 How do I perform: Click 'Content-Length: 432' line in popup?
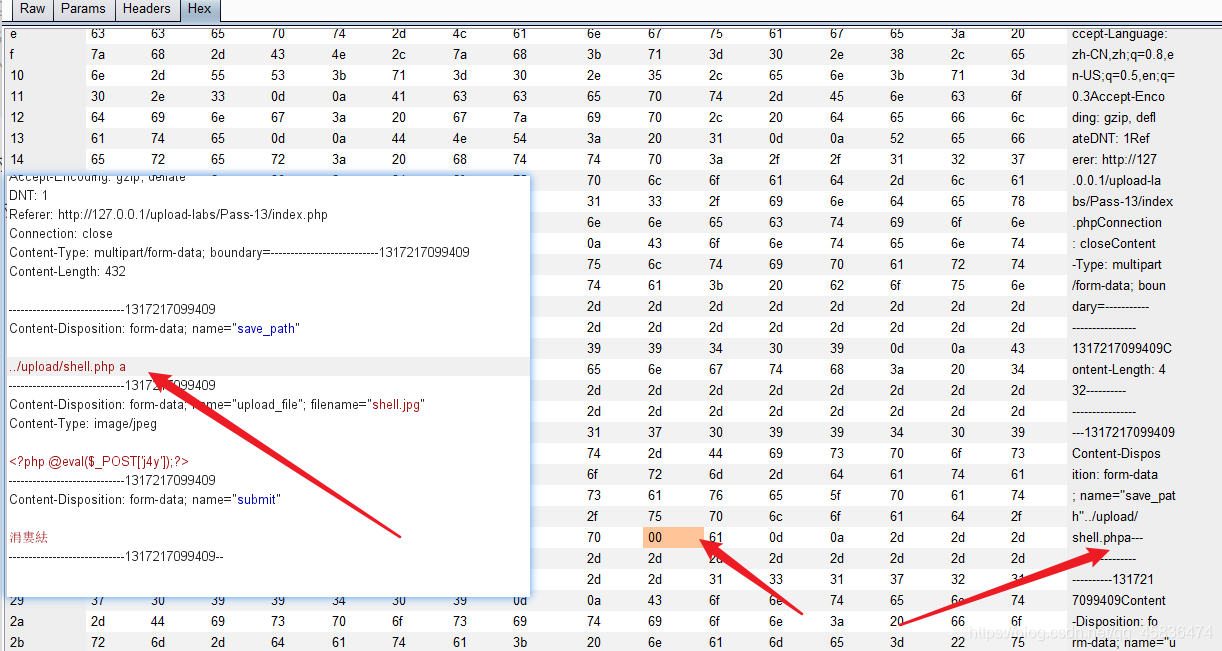pos(67,272)
